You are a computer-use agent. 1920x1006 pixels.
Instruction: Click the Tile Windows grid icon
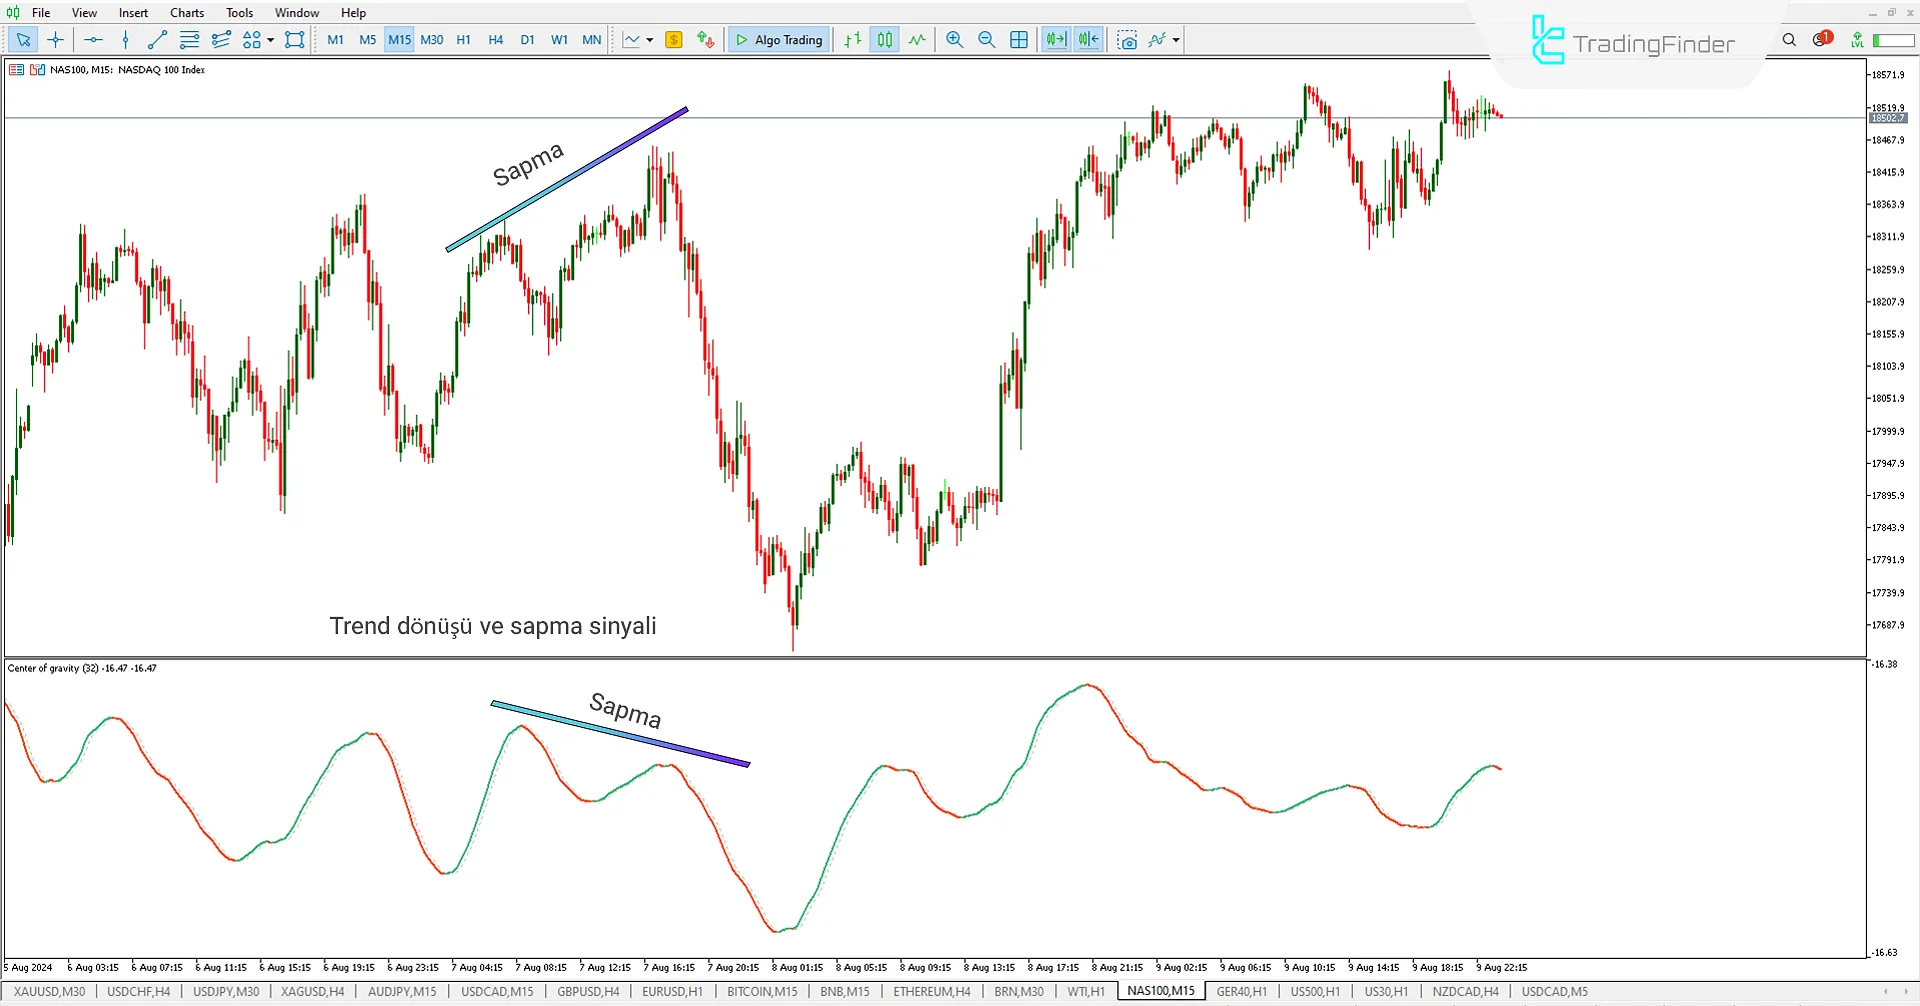tap(1018, 40)
